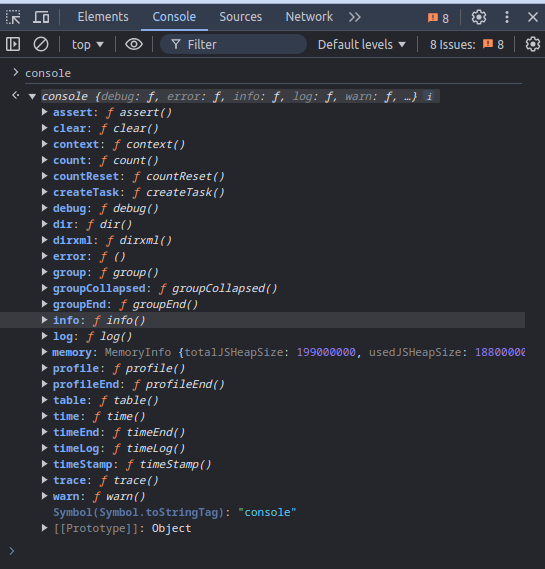Select the Console tab
The width and height of the screenshot is (545, 569).
point(174,17)
